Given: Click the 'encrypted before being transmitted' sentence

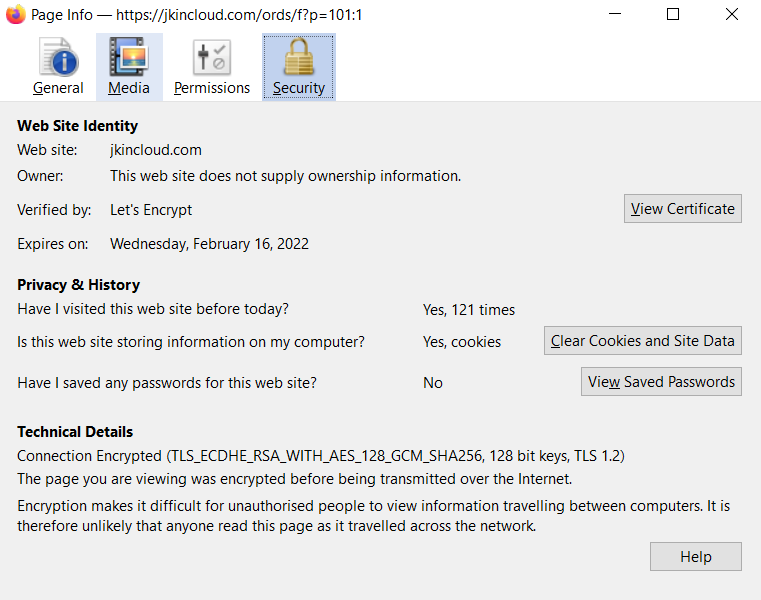Looking at the screenshot, I should (295, 479).
